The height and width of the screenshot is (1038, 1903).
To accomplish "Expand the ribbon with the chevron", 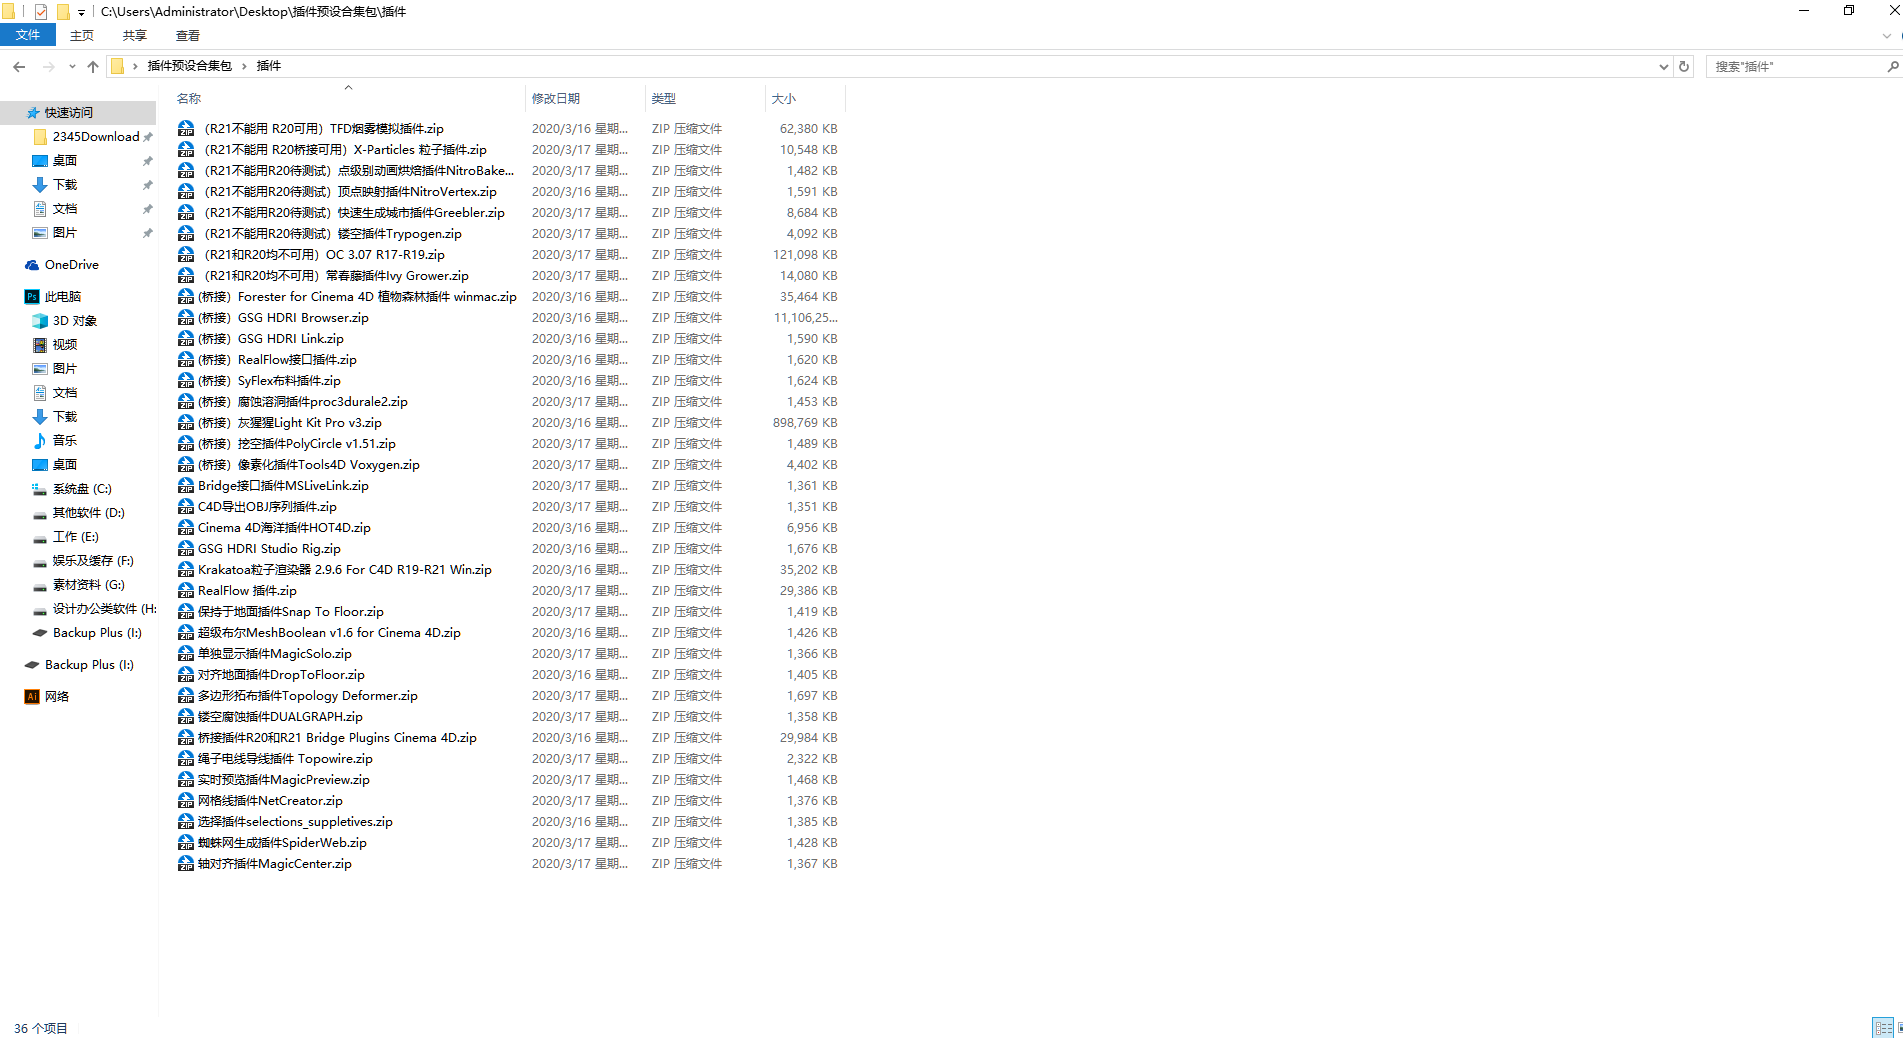I will click(1887, 35).
